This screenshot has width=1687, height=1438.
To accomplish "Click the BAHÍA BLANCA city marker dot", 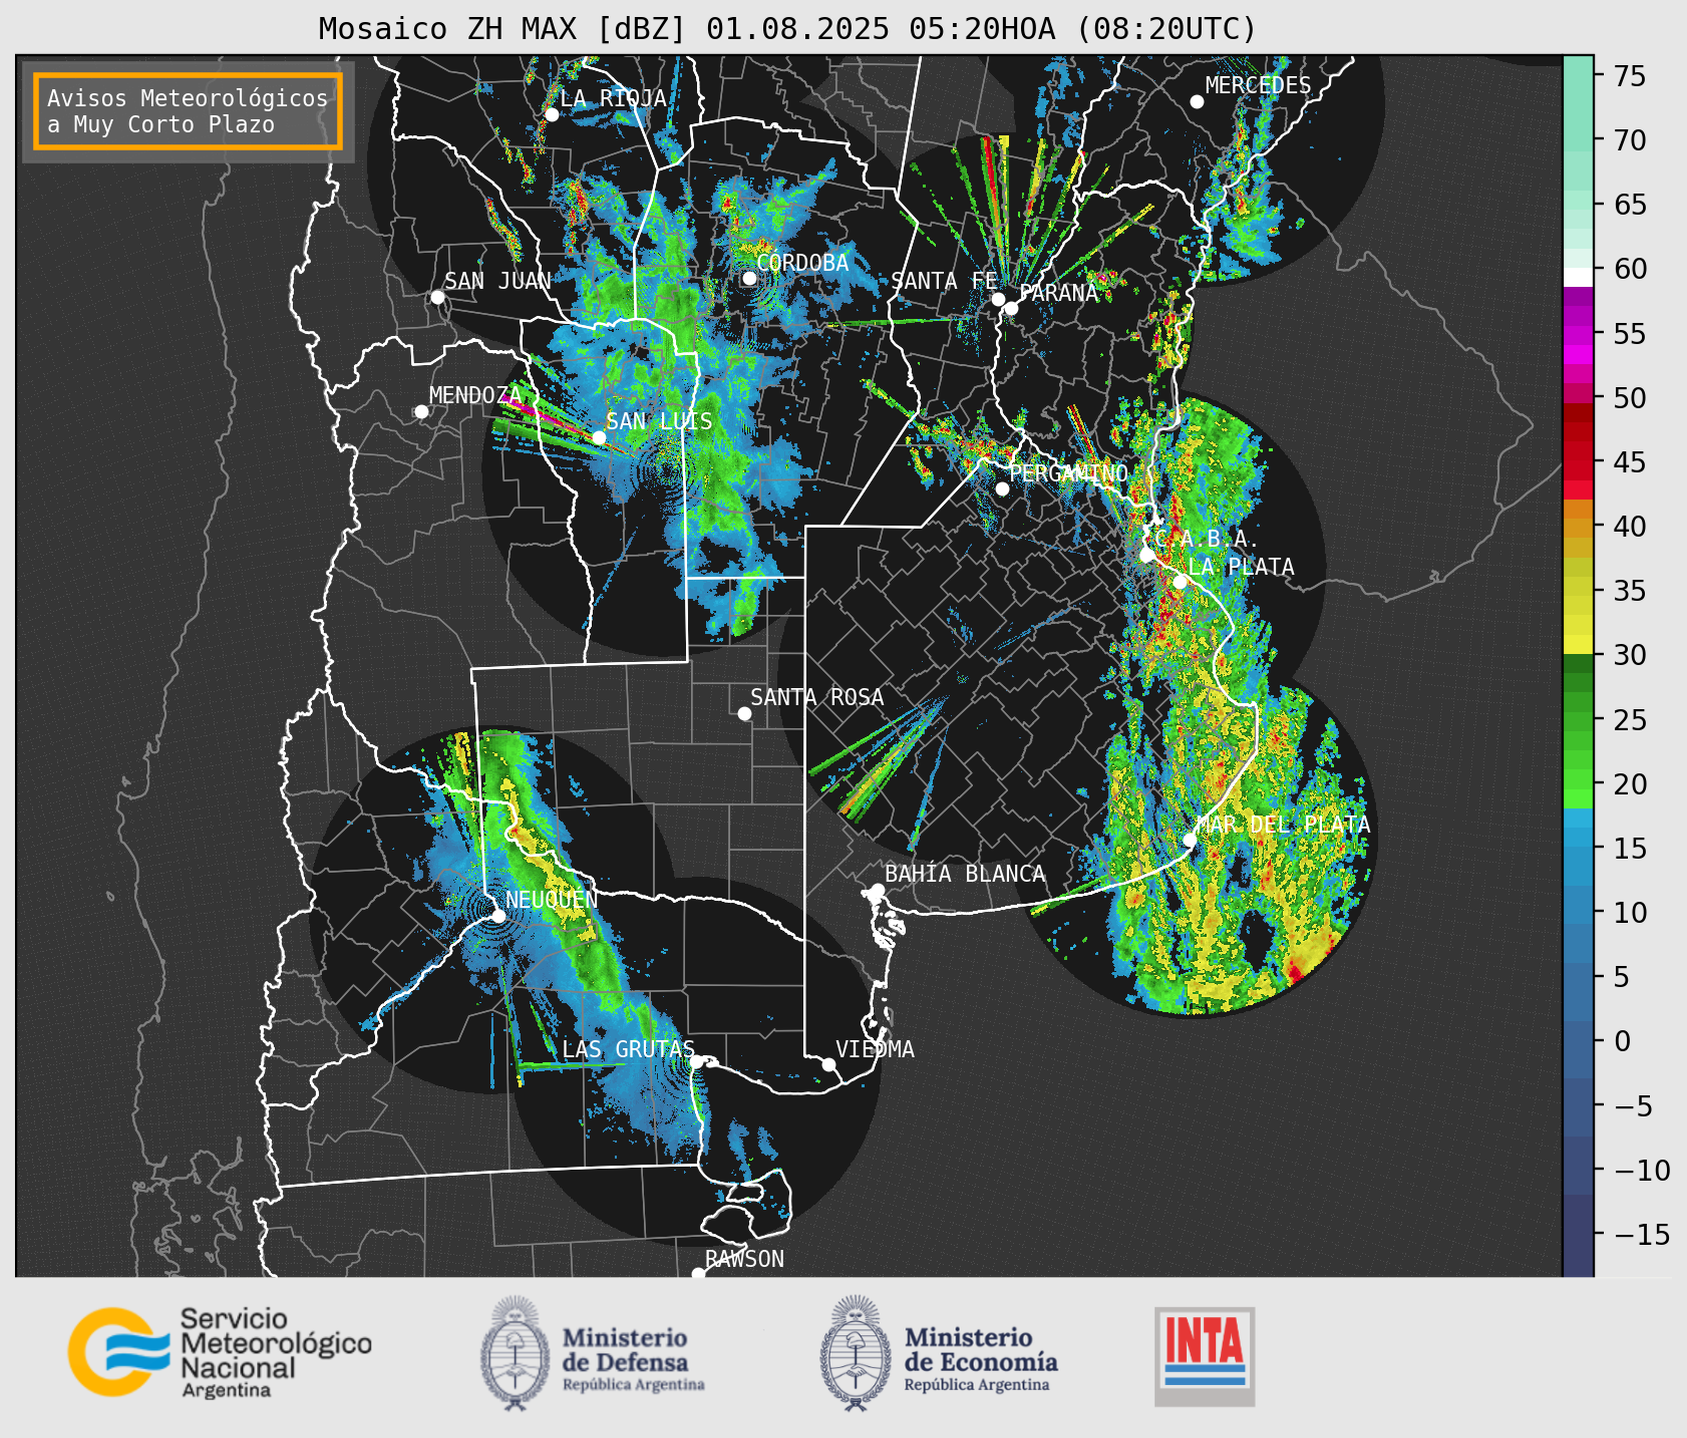I will coord(877,890).
